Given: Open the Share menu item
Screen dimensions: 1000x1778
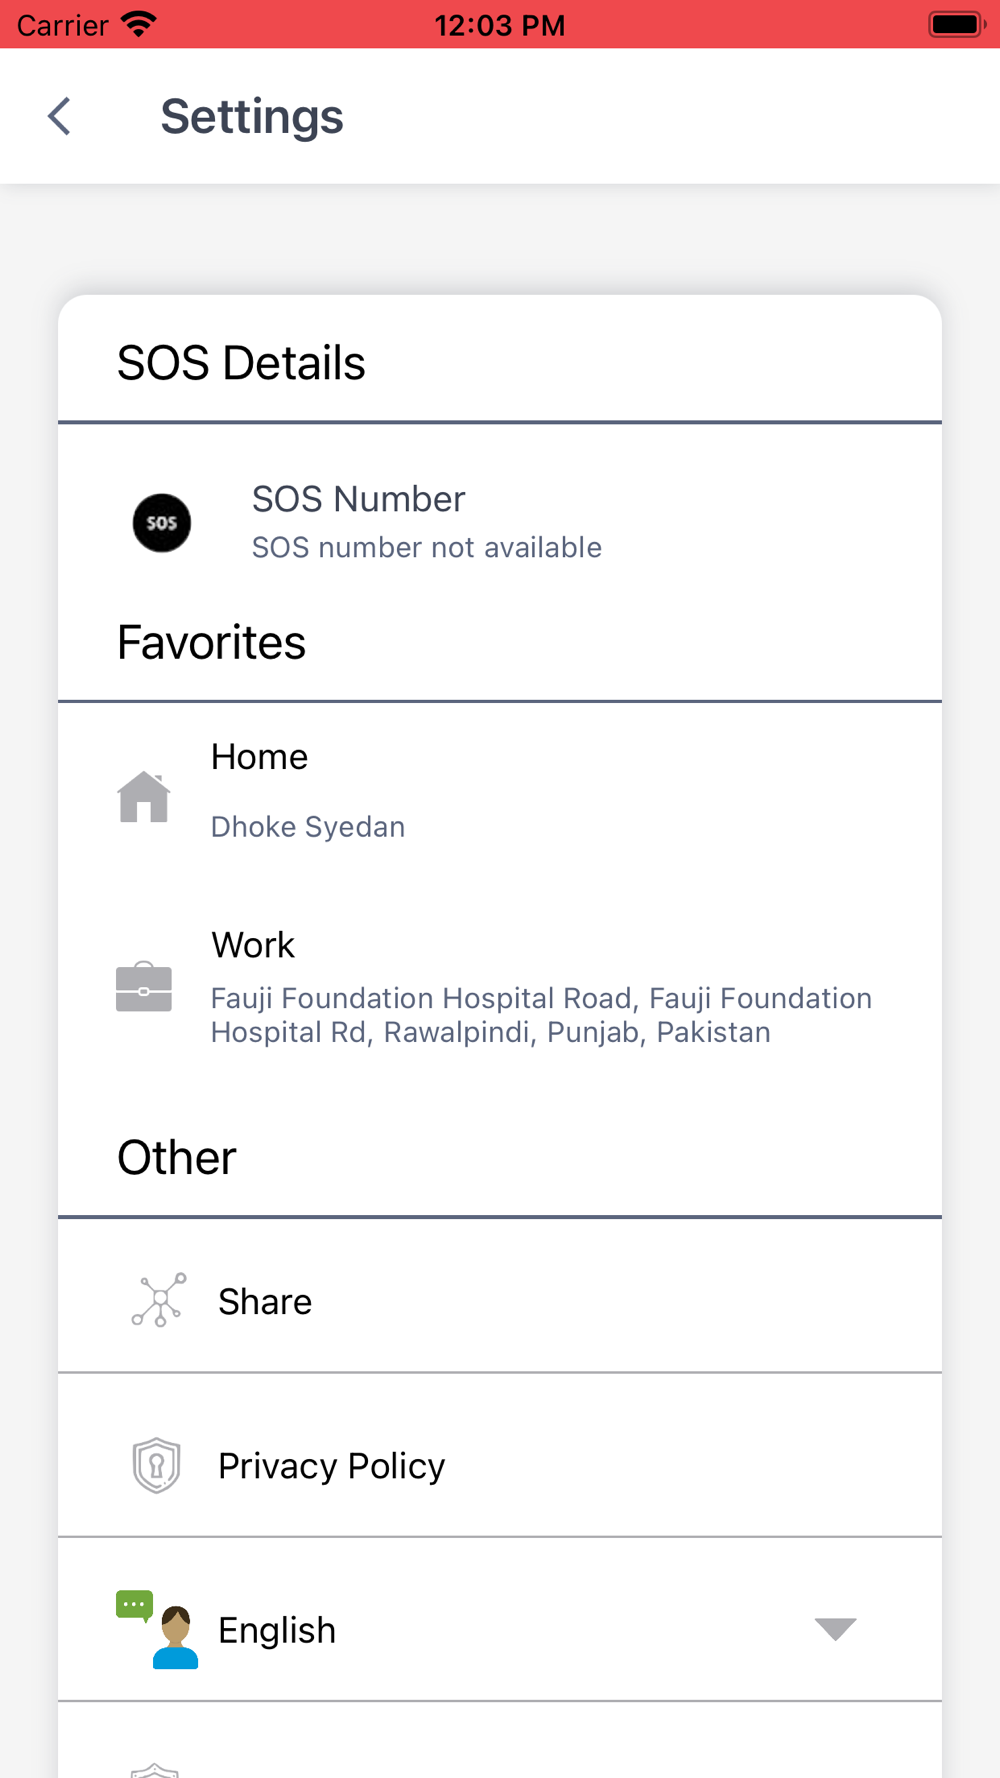Looking at the screenshot, I should click(x=500, y=1296).
